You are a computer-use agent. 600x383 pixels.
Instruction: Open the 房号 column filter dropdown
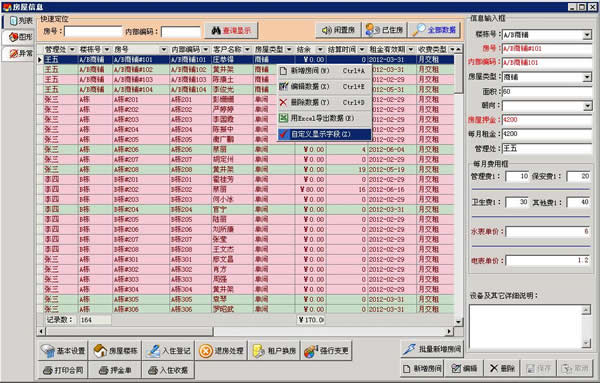pyautogui.click(x=164, y=50)
